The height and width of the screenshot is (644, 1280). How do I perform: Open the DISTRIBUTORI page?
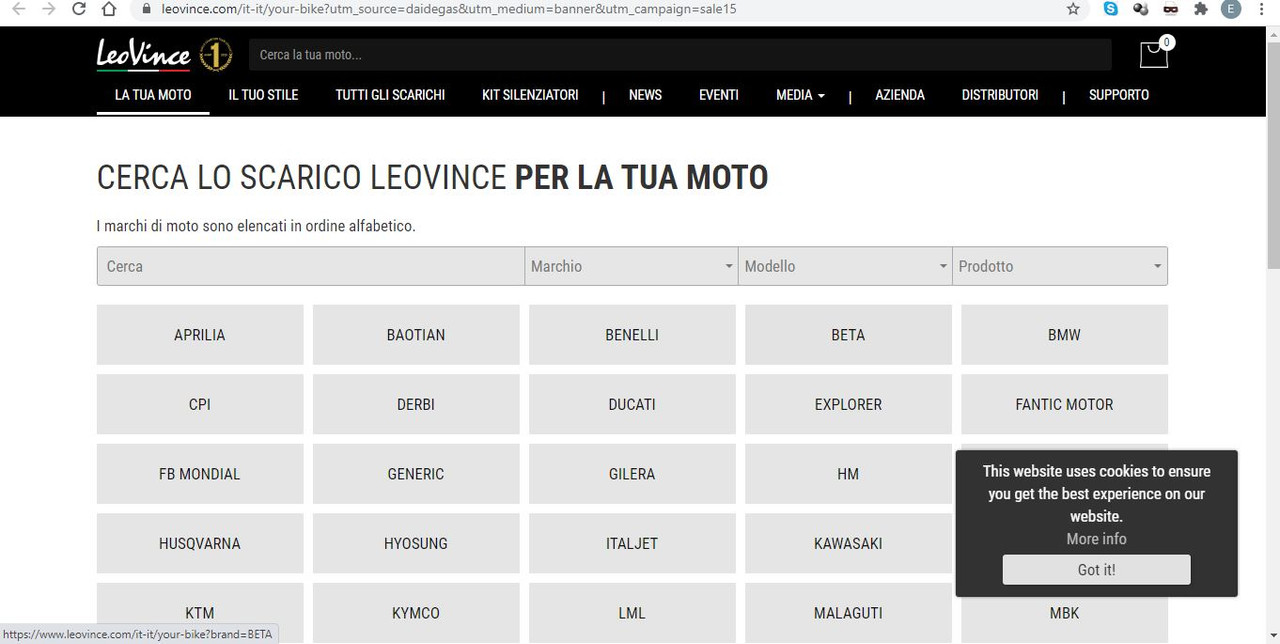pyautogui.click(x=1000, y=95)
